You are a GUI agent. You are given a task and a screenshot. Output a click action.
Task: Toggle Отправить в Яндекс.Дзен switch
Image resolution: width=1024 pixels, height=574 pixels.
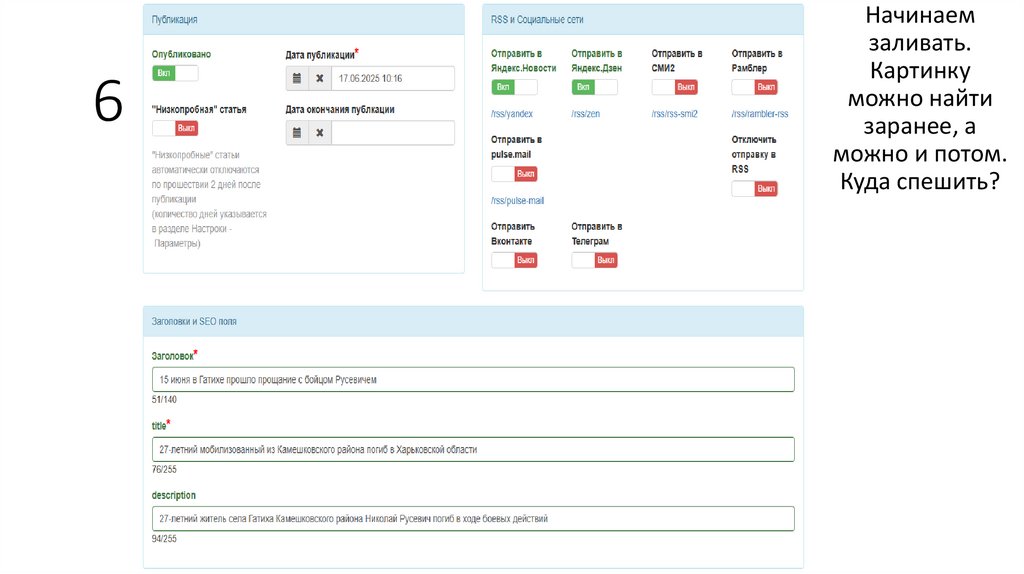(x=594, y=87)
